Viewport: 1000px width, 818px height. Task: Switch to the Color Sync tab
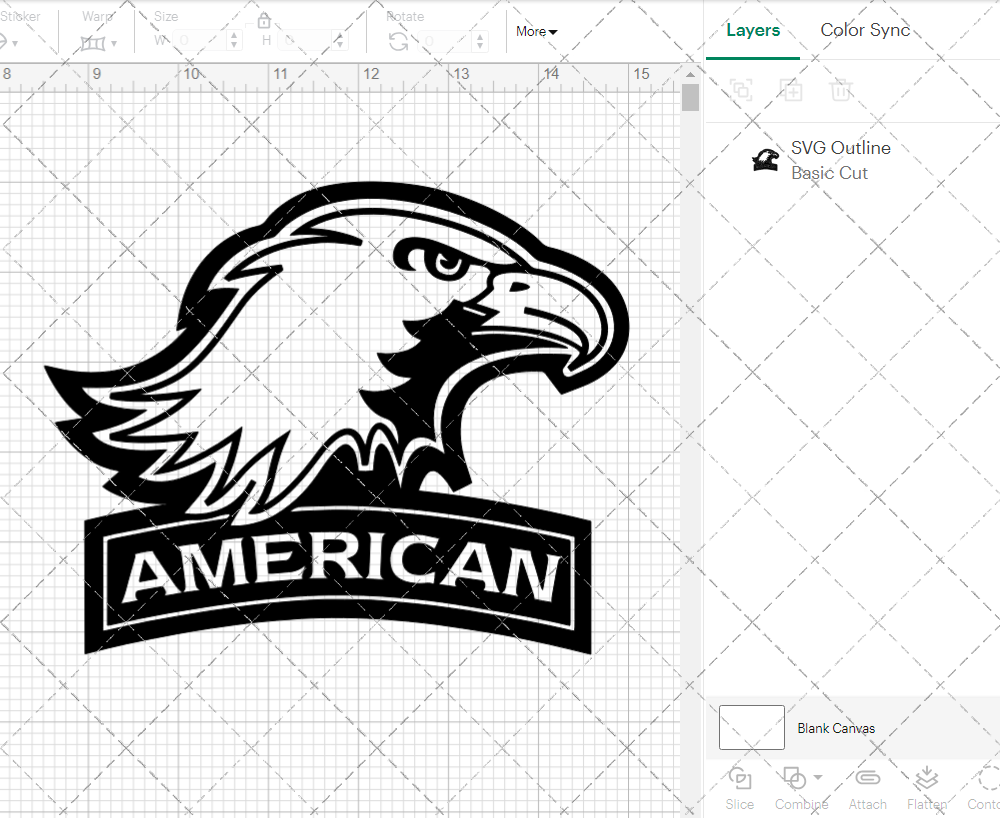coord(864,30)
